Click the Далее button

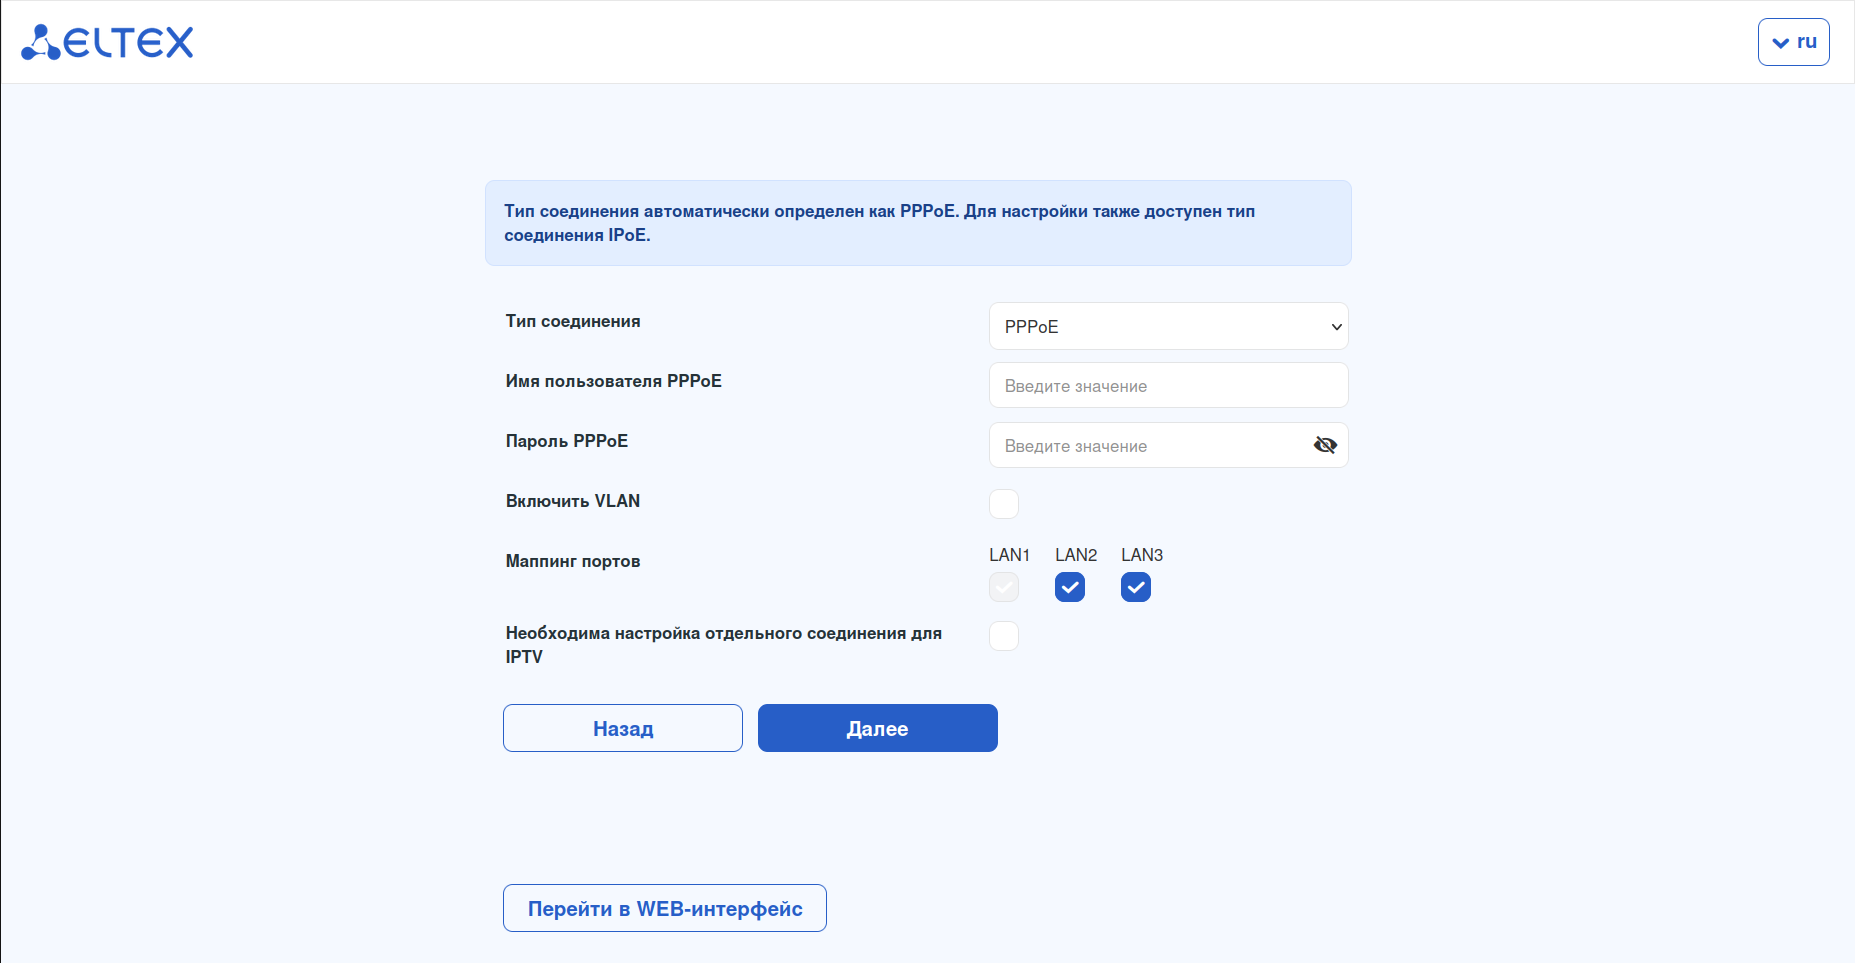(x=877, y=728)
